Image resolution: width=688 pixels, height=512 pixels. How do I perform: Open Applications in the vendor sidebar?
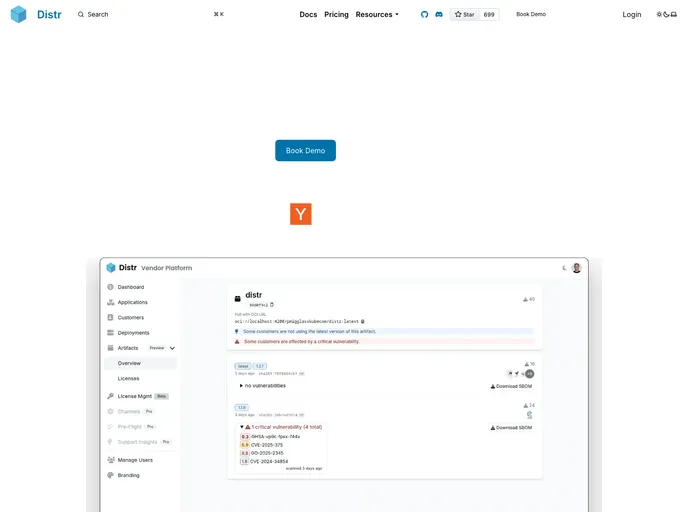[x=133, y=302]
